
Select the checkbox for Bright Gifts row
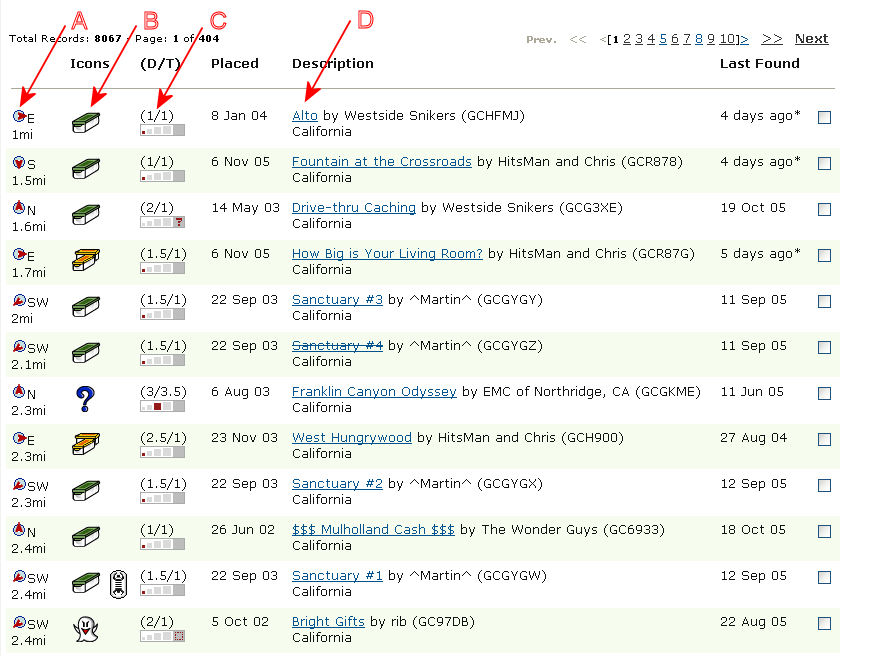coord(824,623)
